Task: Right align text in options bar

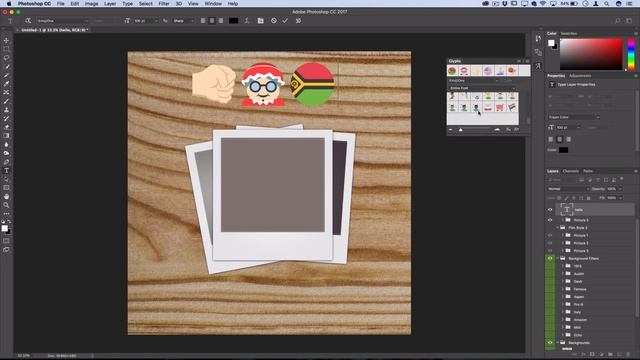Action: pyautogui.click(x=221, y=21)
